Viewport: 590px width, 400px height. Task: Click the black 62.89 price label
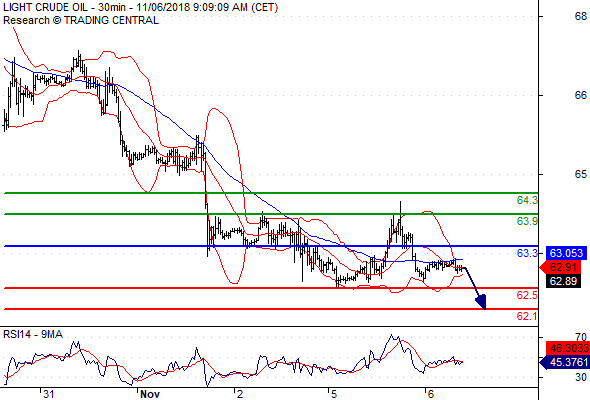click(x=563, y=281)
